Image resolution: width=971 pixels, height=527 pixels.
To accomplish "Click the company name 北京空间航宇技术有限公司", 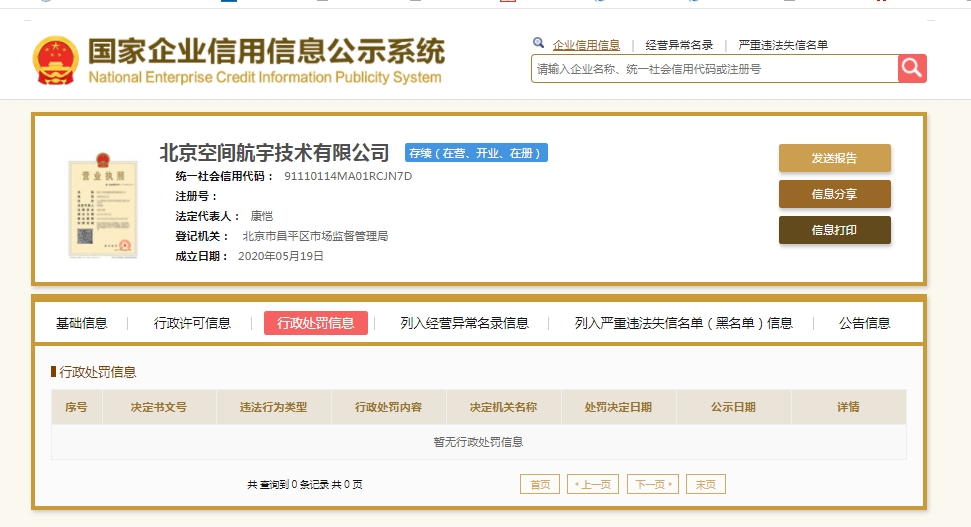I will click(x=274, y=153).
